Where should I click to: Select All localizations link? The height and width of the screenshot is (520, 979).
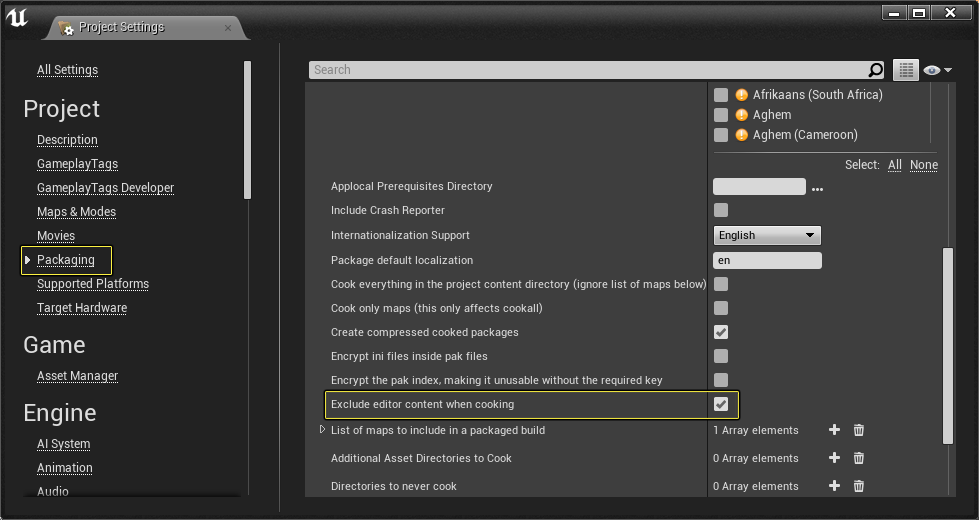[895, 165]
